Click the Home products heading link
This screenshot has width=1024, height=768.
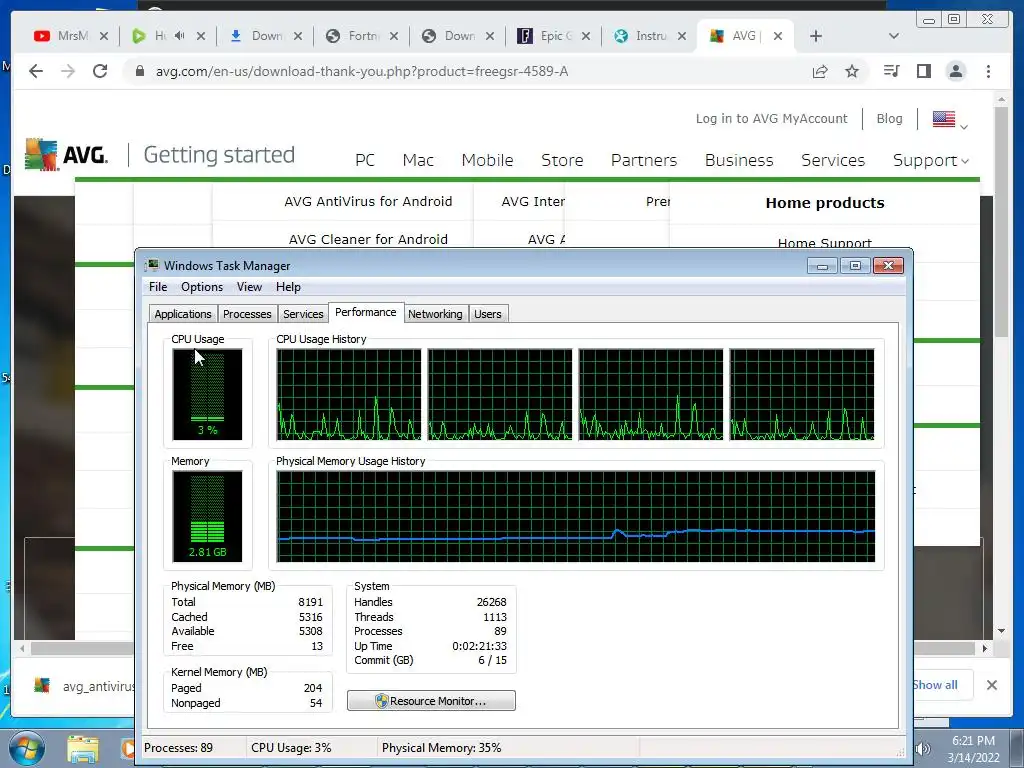tap(825, 203)
